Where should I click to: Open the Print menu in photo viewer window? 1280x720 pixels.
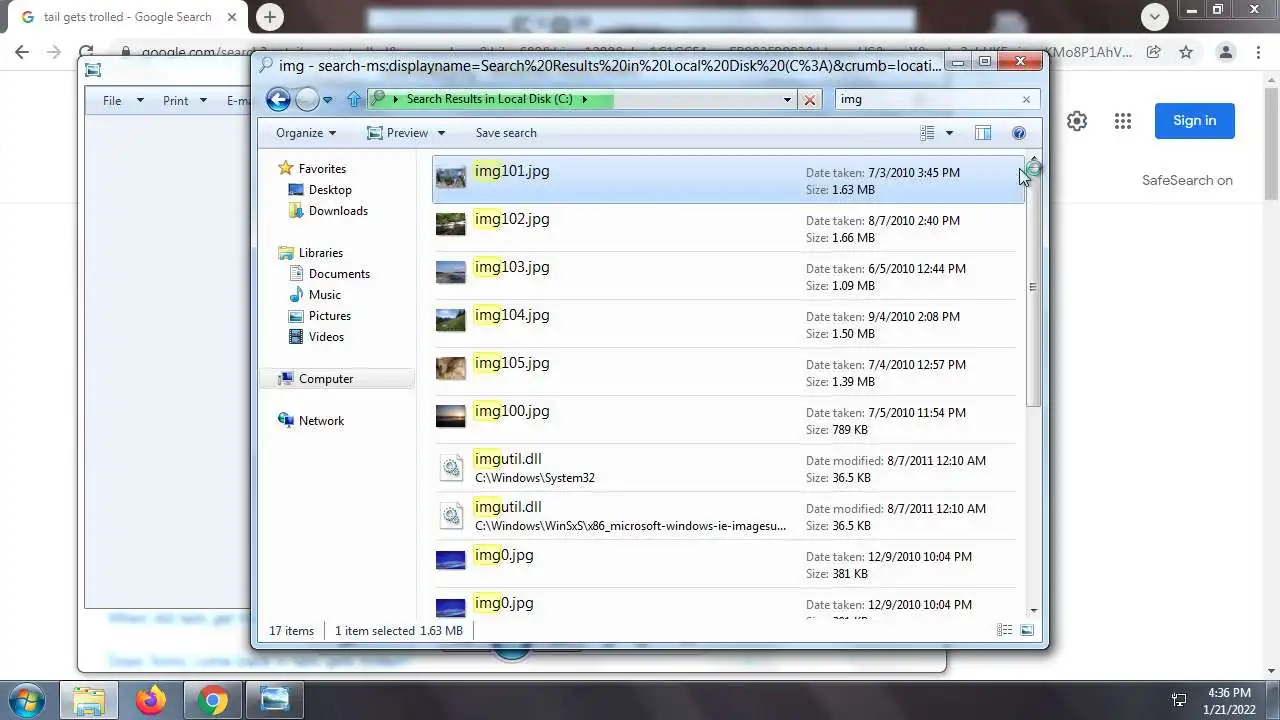[184, 100]
